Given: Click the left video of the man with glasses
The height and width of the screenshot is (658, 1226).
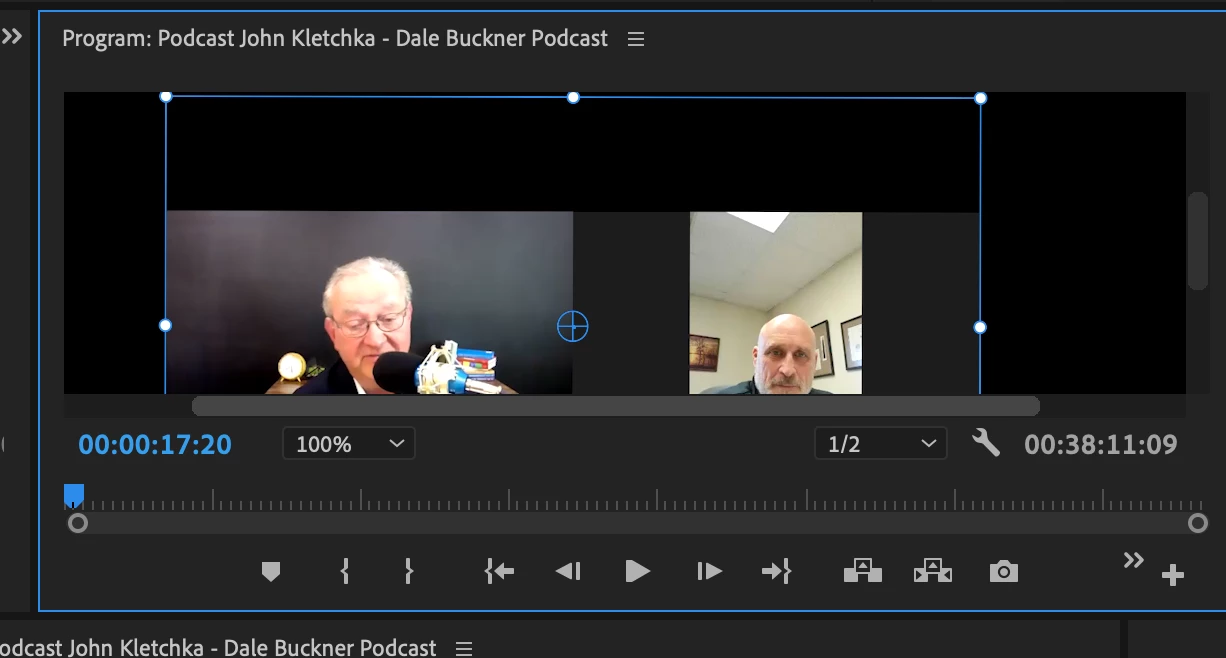Looking at the screenshot, I should tap(369, 303).
